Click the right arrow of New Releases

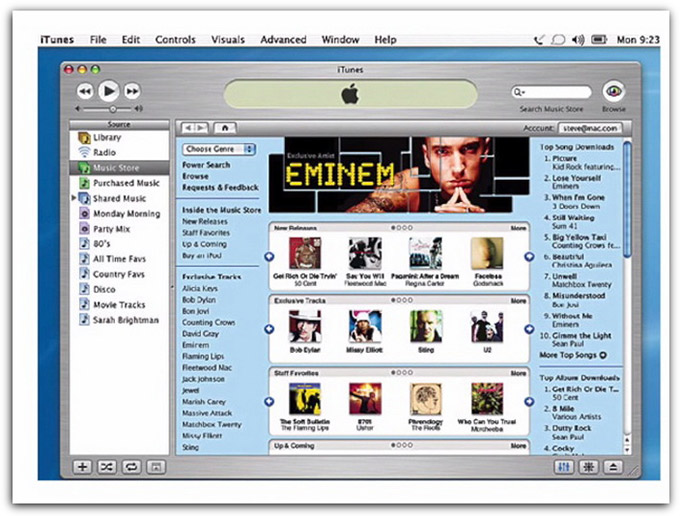(x=529, y=257)
